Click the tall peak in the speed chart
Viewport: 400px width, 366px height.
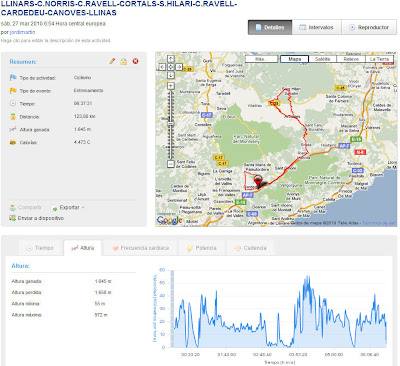[307, 278]
